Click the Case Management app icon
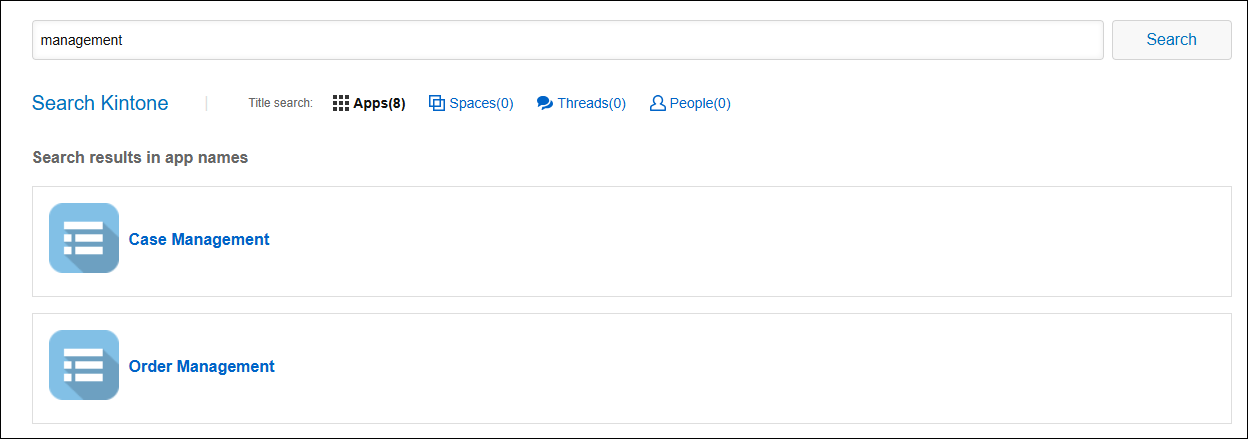The image size is (1248, 439). (84, 238)
